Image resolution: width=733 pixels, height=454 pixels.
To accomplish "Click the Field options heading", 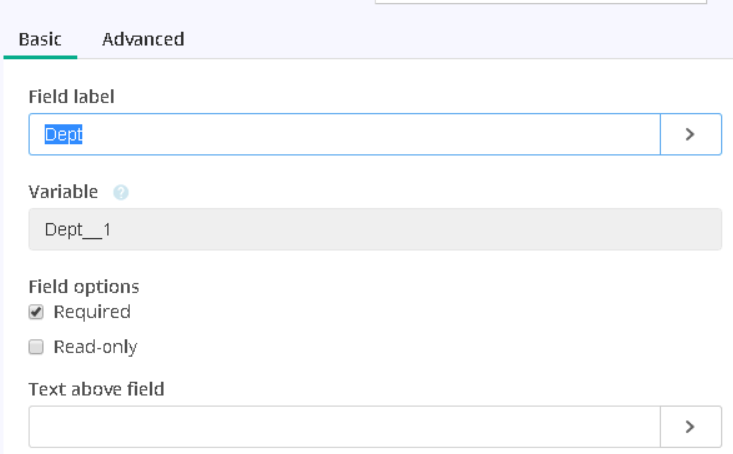I will (x=84, y=287).
